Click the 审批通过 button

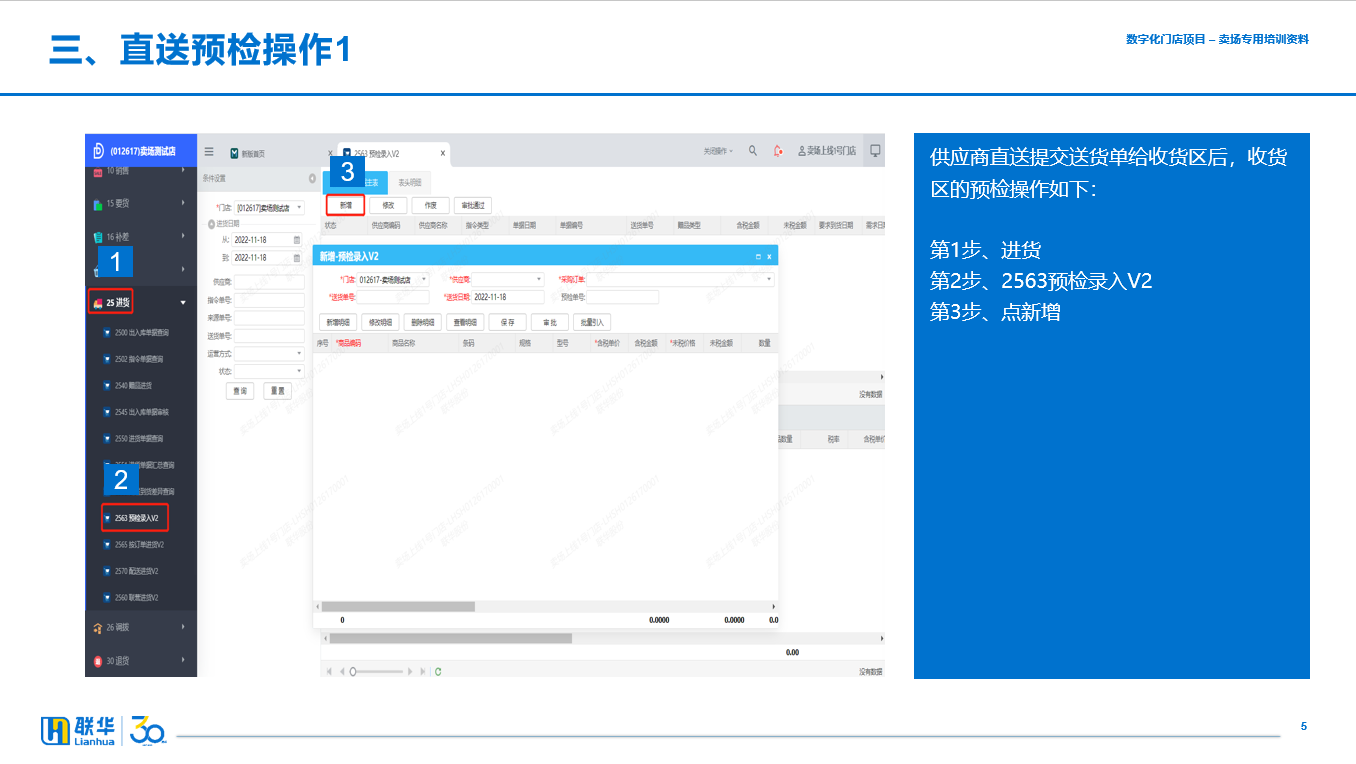(473, 205)
